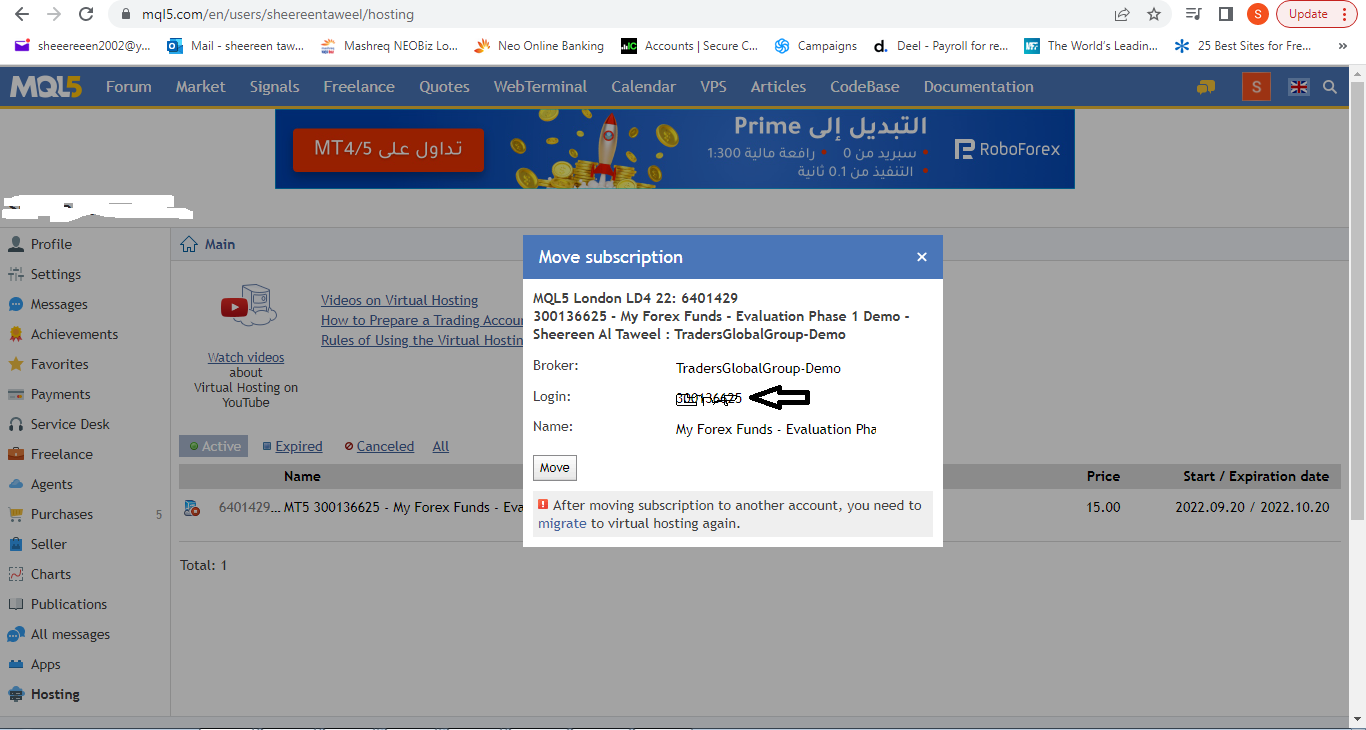Open Videos on Virtual Hosting link
Screen dimensions: 1366x730
click(399, 300)
